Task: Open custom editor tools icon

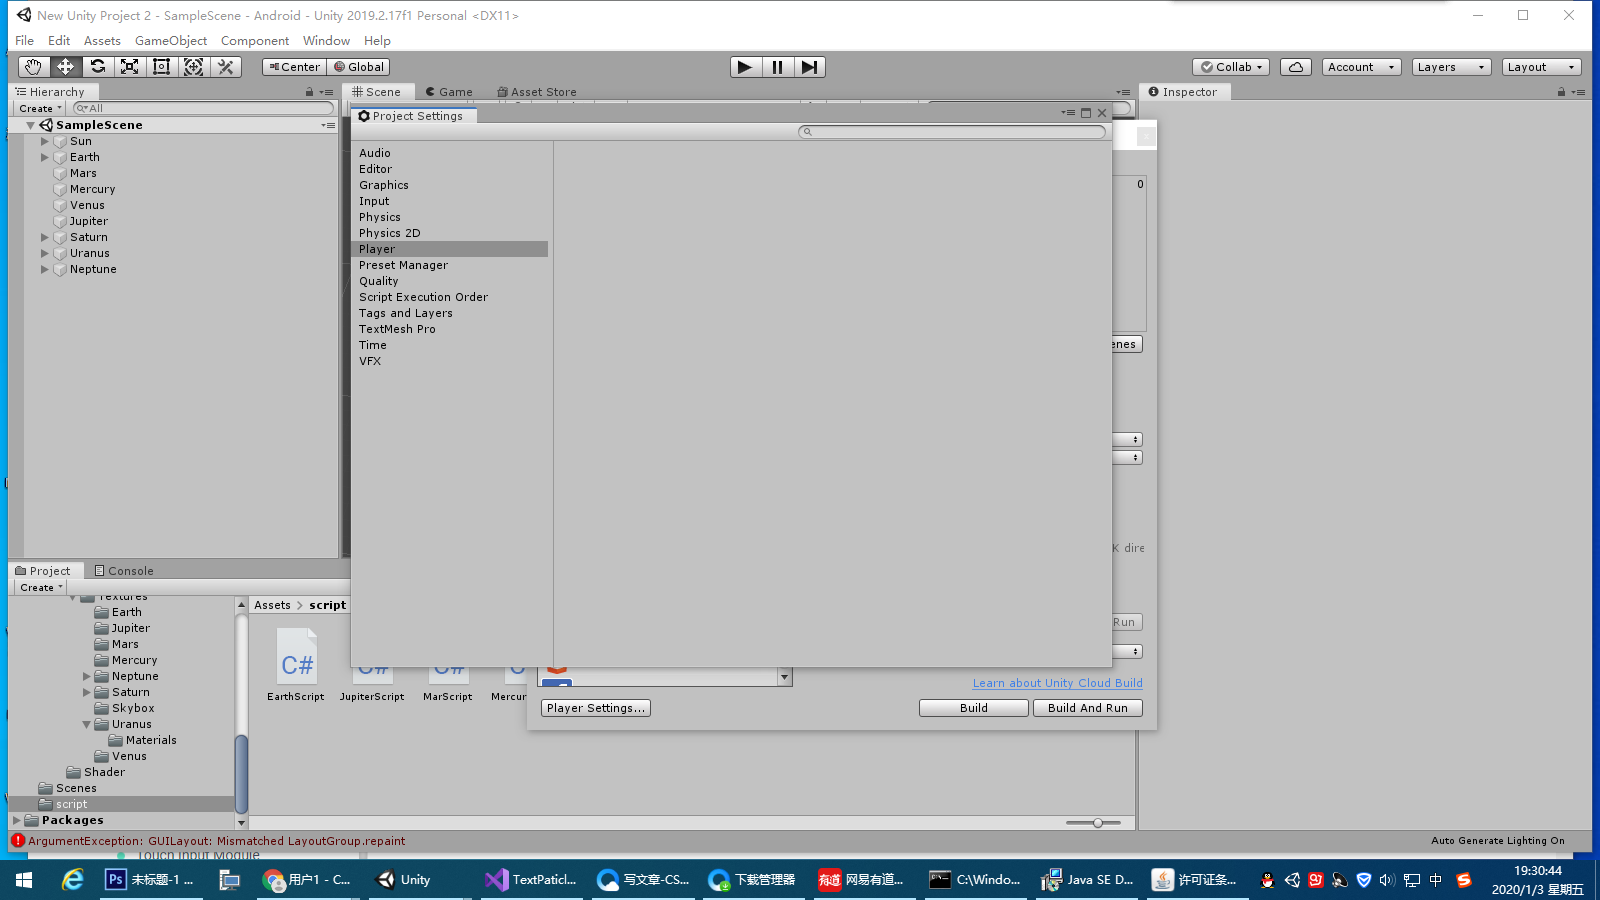Action: coord(226,67)
